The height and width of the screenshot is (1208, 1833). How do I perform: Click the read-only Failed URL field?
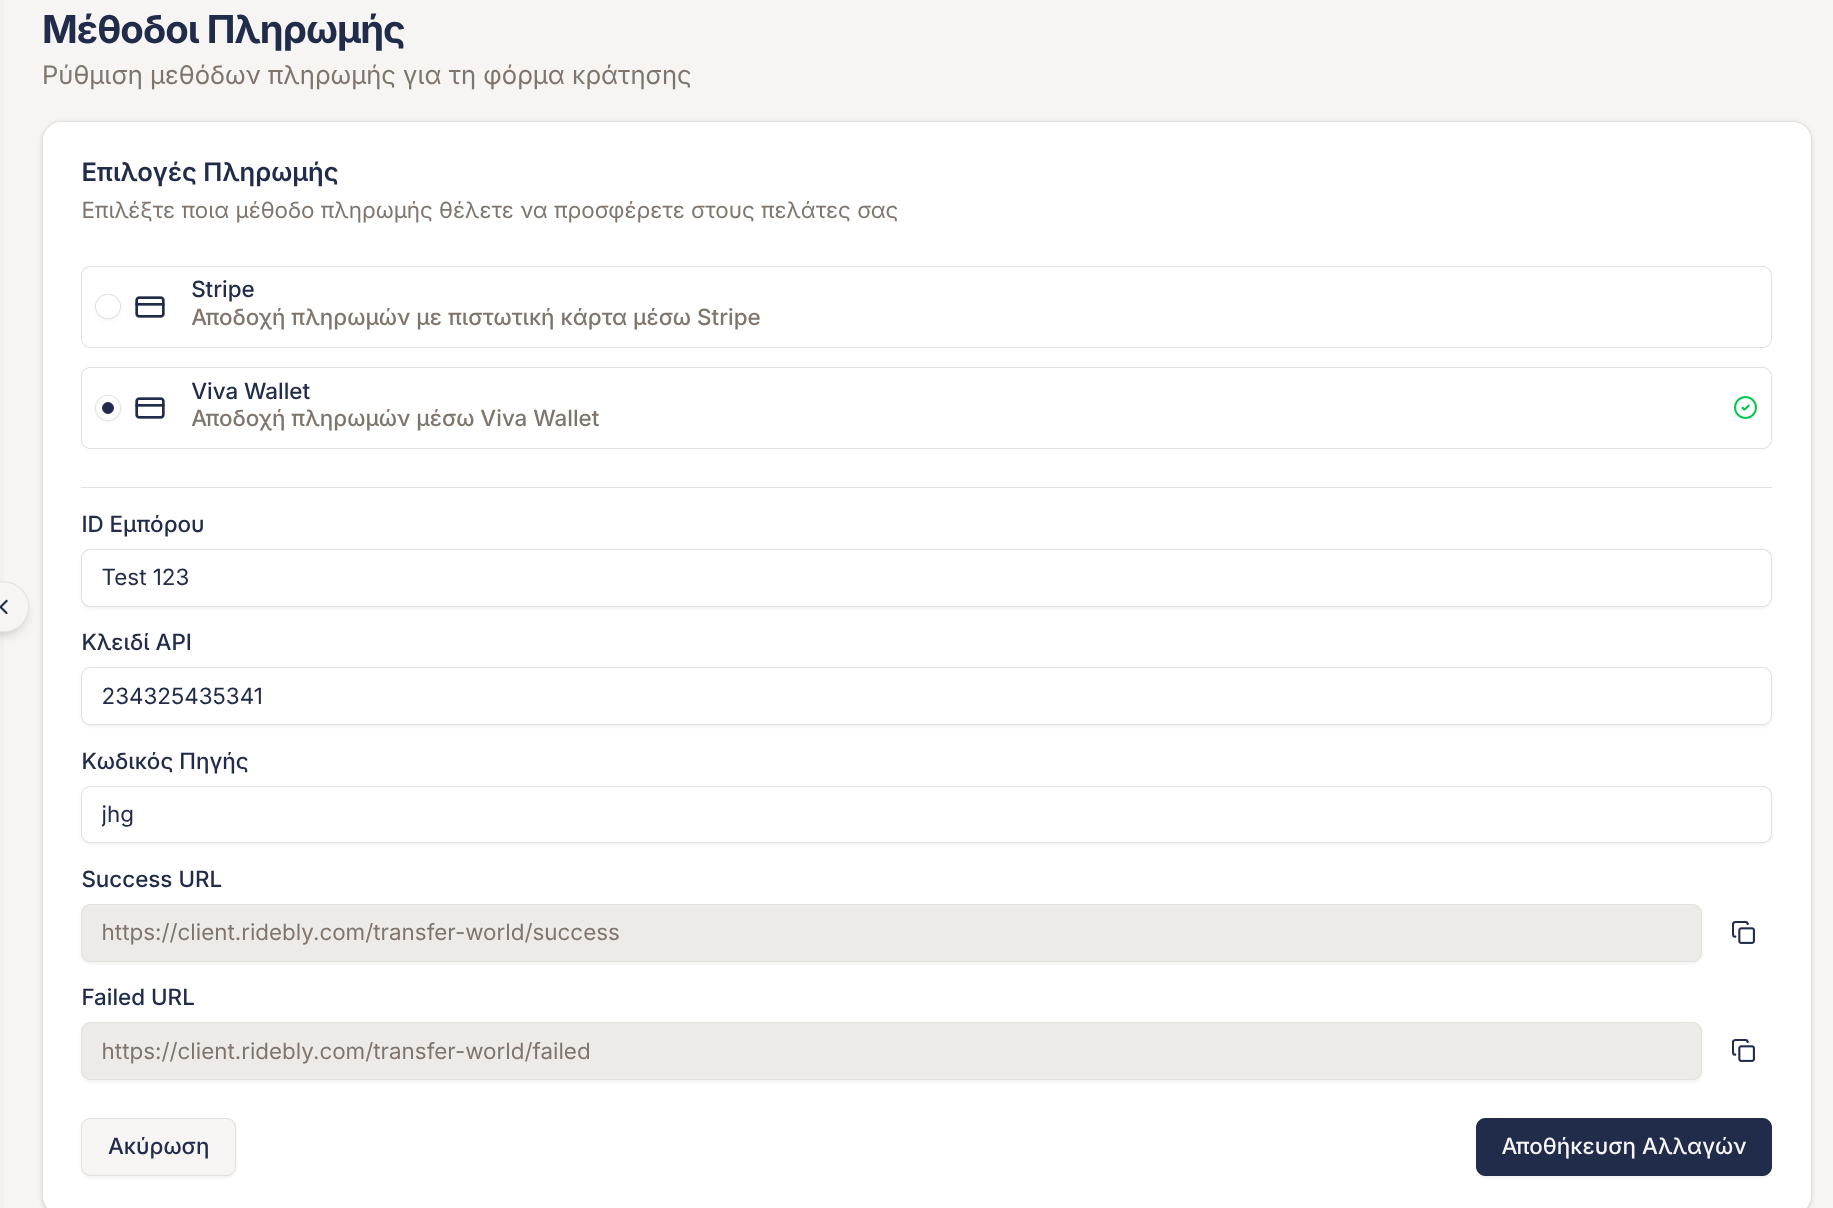890,1051
